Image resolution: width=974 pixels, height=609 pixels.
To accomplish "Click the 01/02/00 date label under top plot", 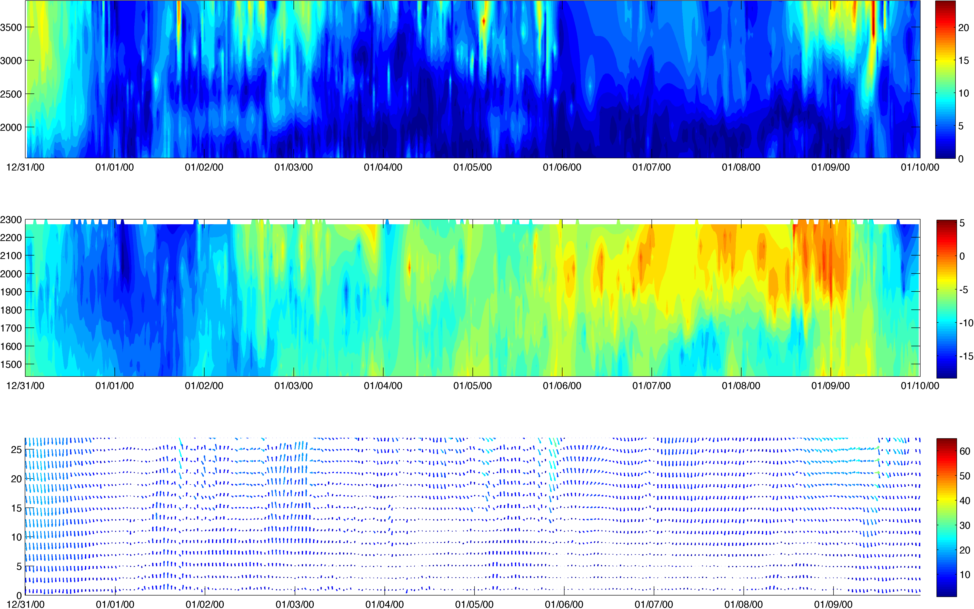I will pos(204,167).
